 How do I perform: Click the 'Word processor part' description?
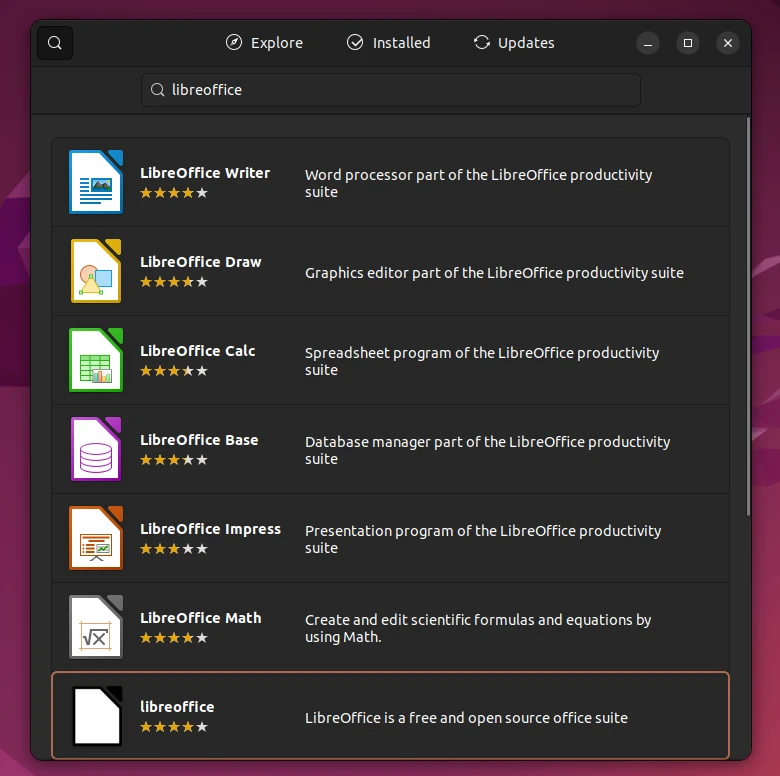click(479, 184)
